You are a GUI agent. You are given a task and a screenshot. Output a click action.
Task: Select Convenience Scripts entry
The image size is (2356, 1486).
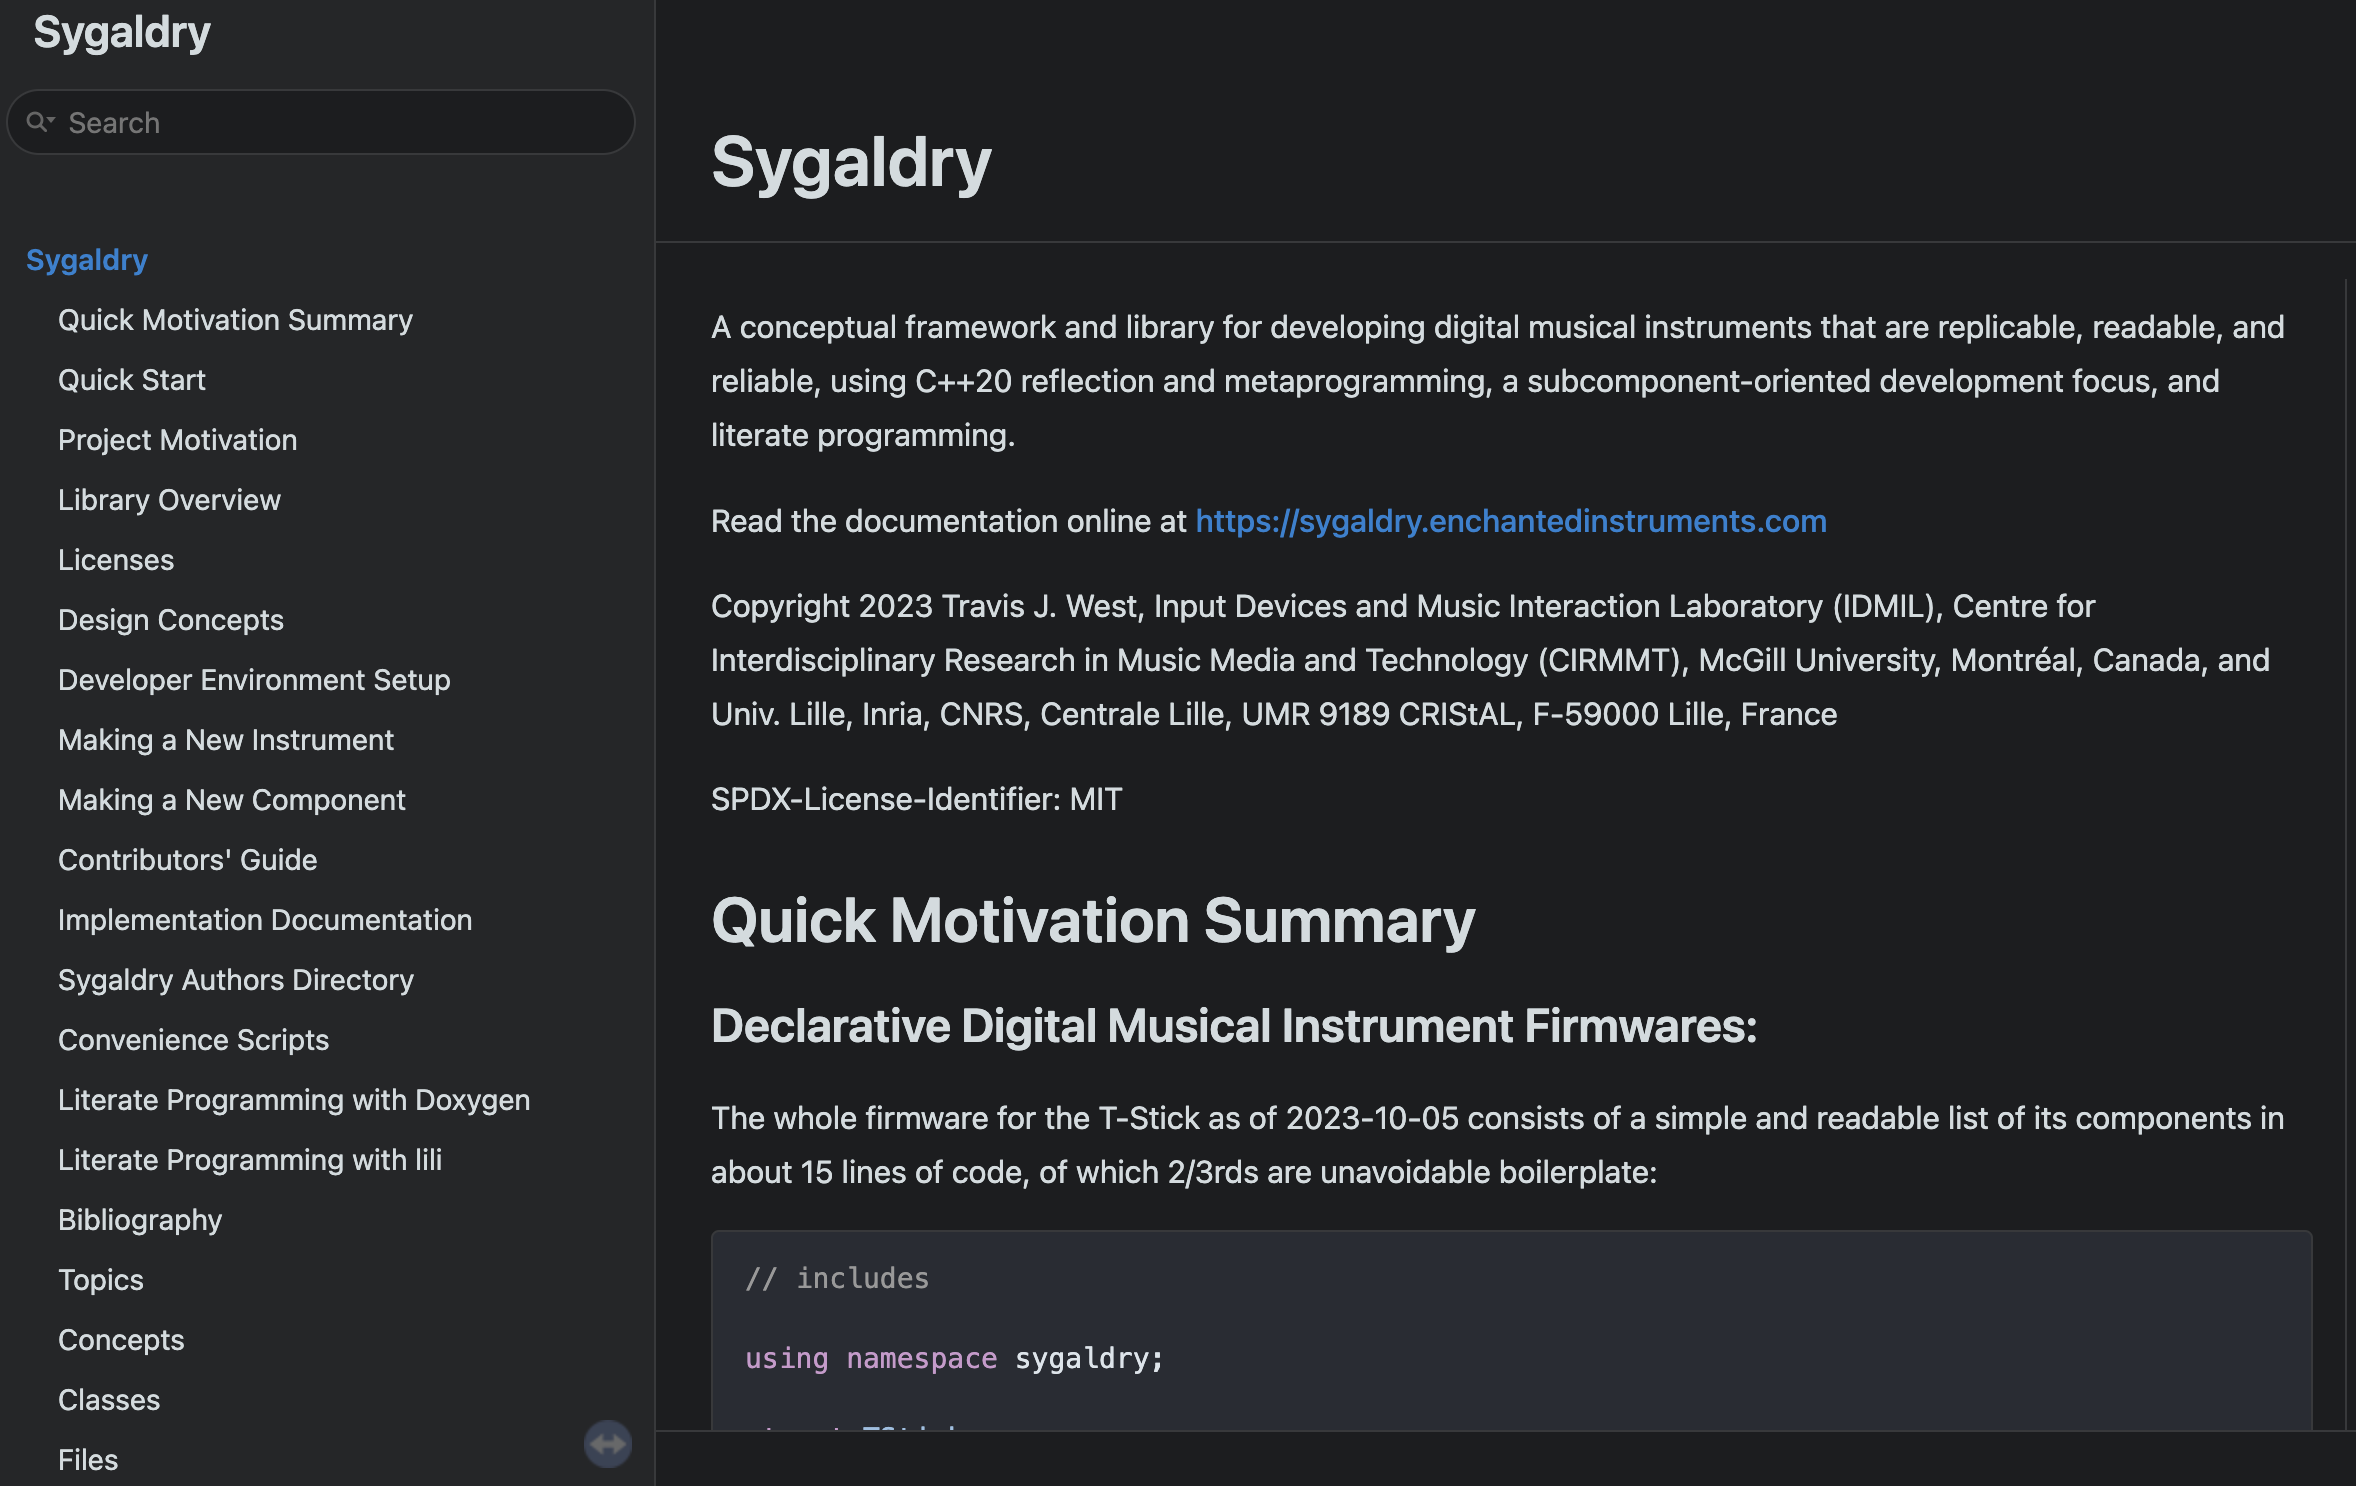tap(193, 1040)
